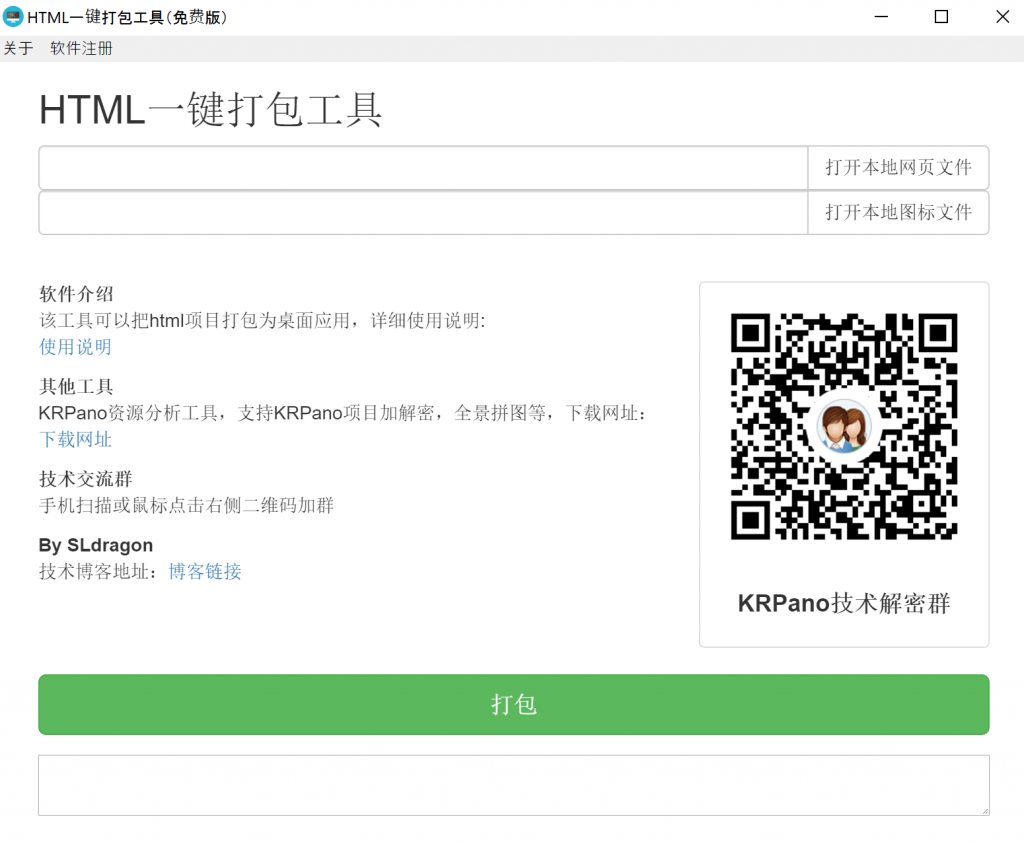The image size is (1024, 844).
Task: Follow the 下载网址 link
Action: tap(75, 439)
